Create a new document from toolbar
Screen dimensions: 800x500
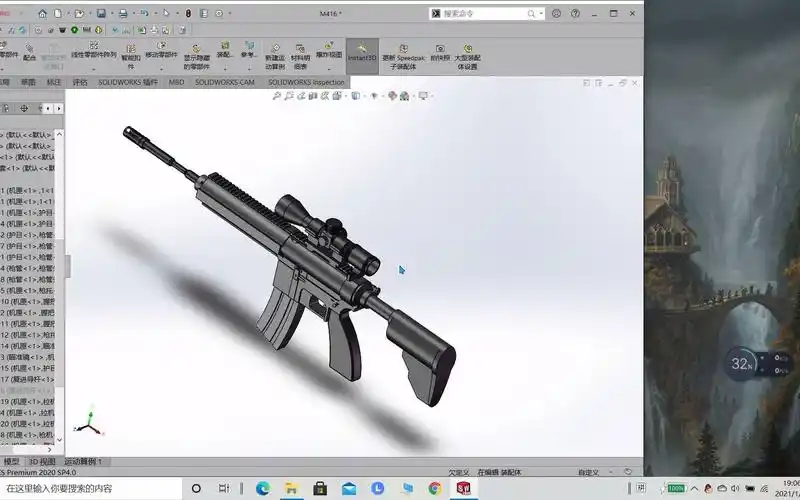58,14
